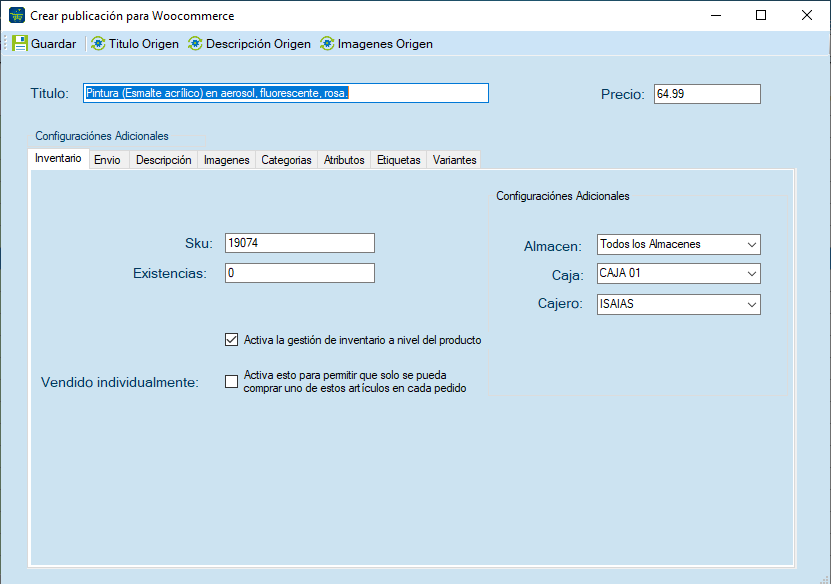Viewport: 831px width, 584px height.
Task: Select the Etiquetas tab
Action: click(x=399, y=160)
